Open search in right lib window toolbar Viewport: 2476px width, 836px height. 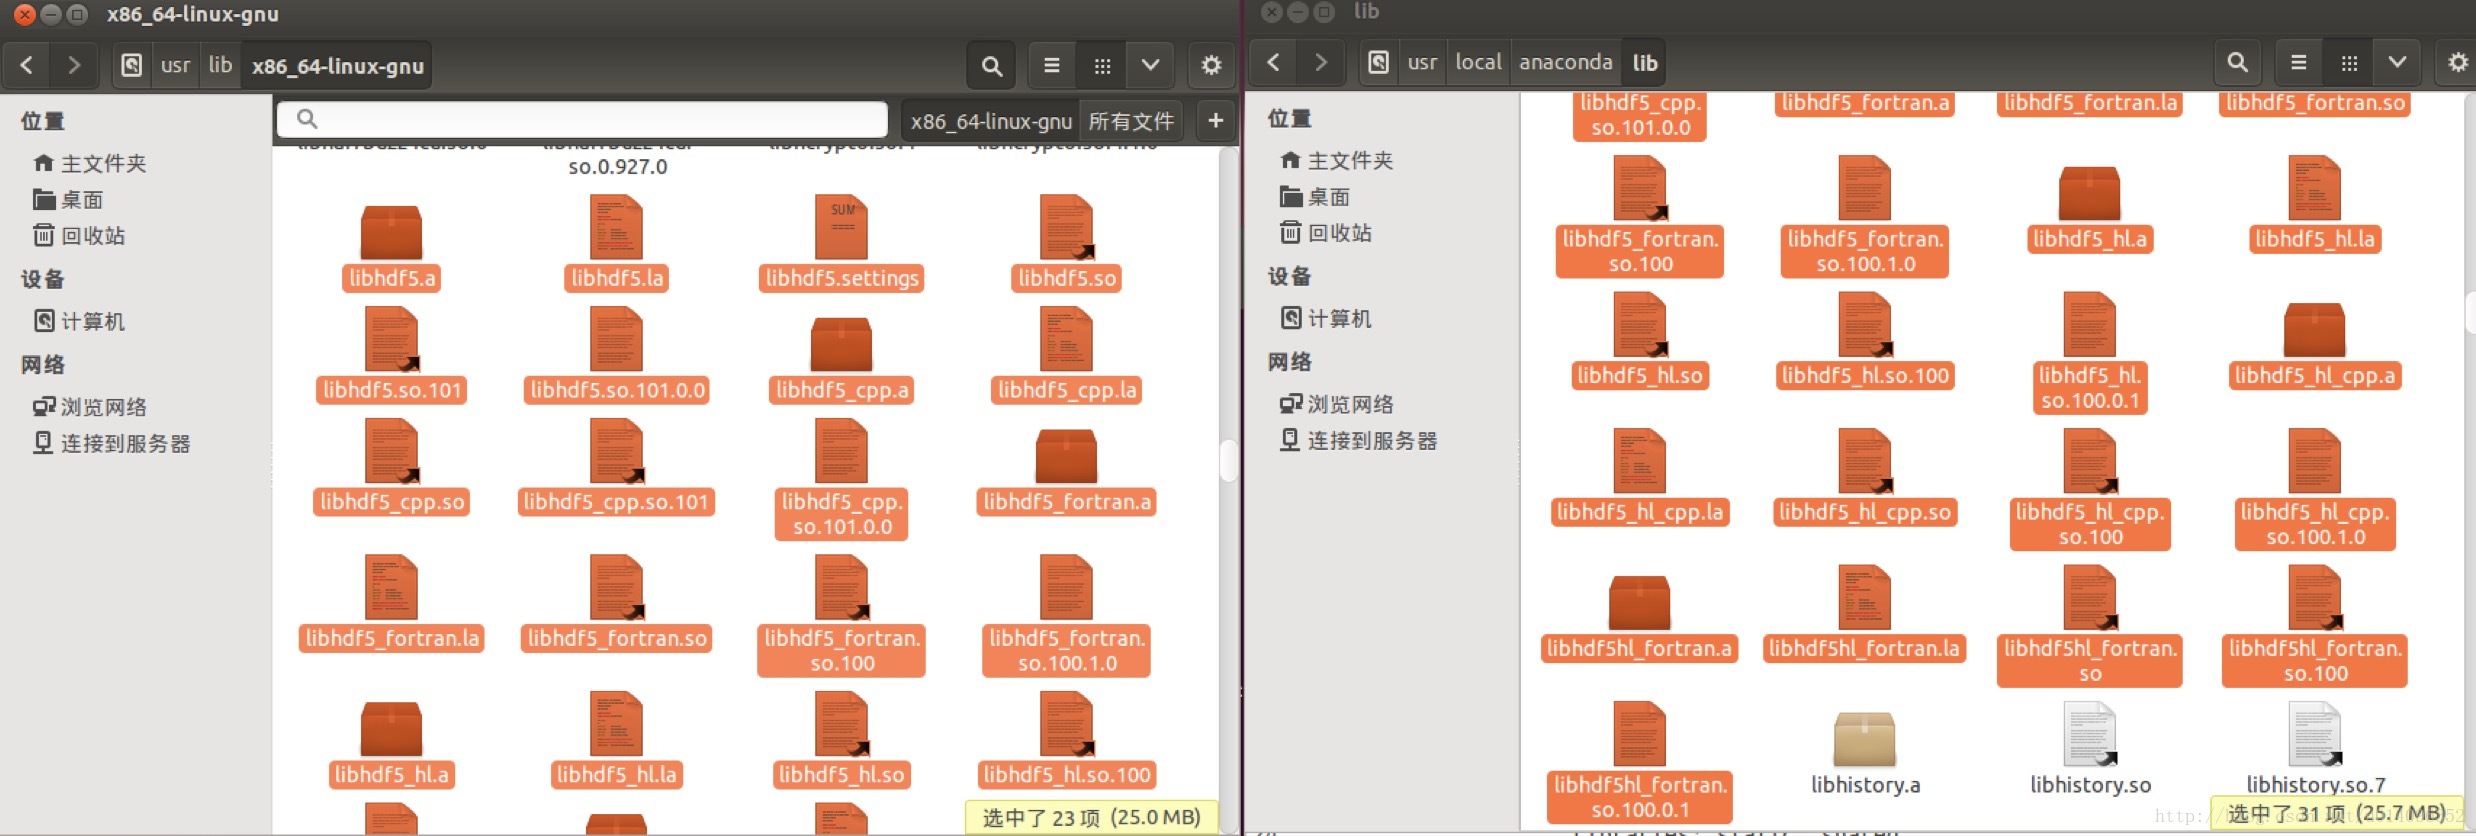pos(2237,62)
